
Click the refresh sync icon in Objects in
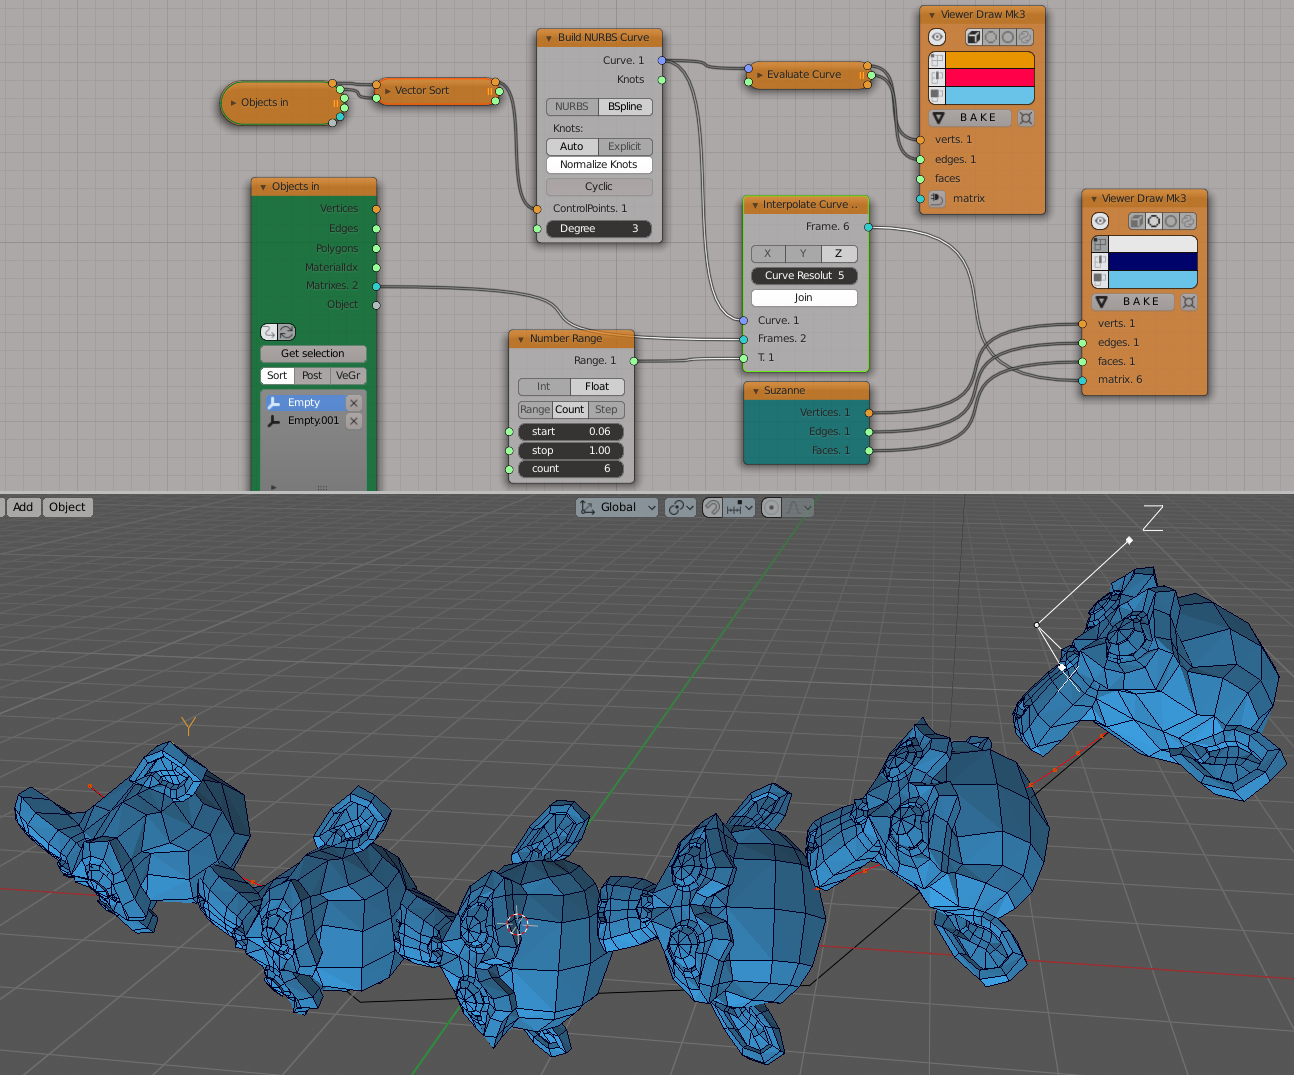287,332
